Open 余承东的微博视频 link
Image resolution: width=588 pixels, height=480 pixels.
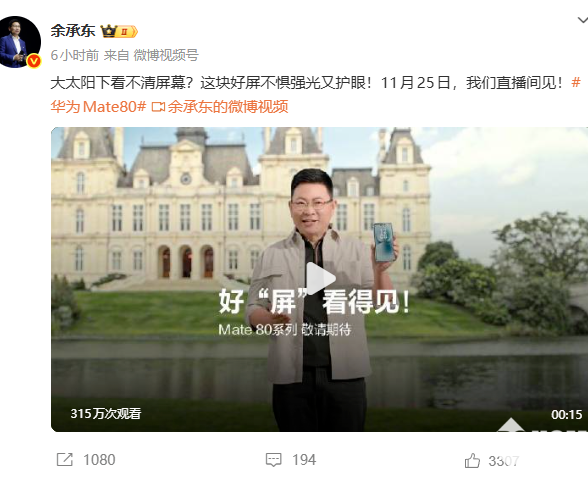[228, 107]
